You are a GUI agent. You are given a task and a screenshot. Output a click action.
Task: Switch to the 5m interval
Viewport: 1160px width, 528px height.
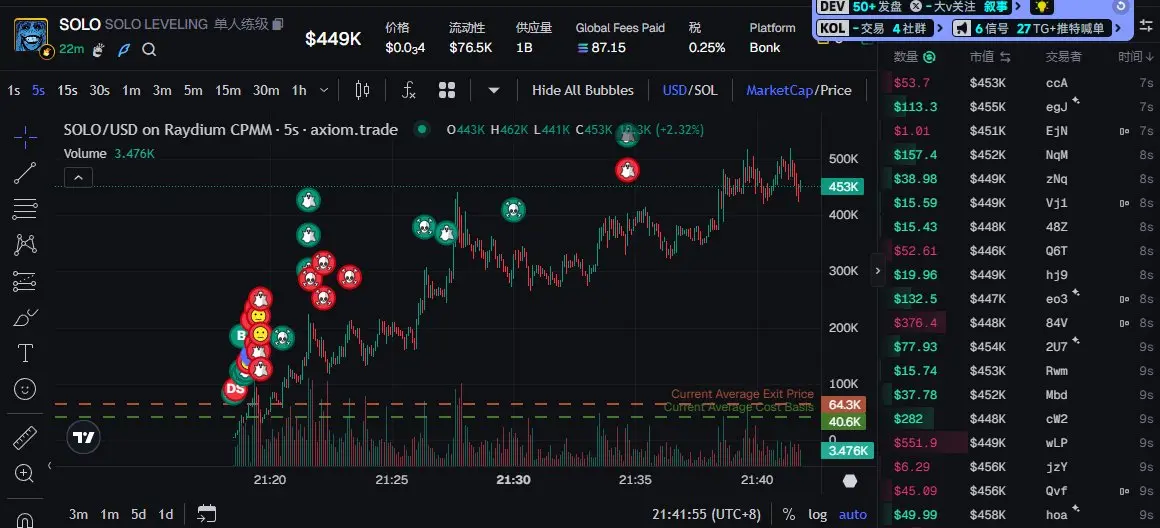coord(193,90)
